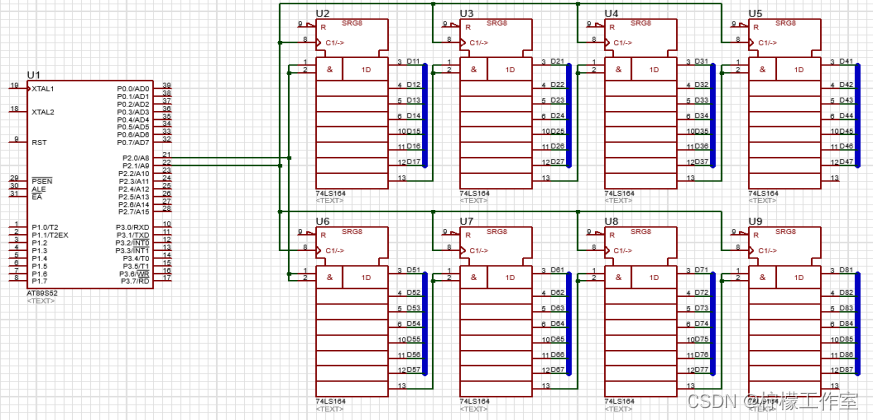
Task: Click the D17 net label
Action: [413, 162]
